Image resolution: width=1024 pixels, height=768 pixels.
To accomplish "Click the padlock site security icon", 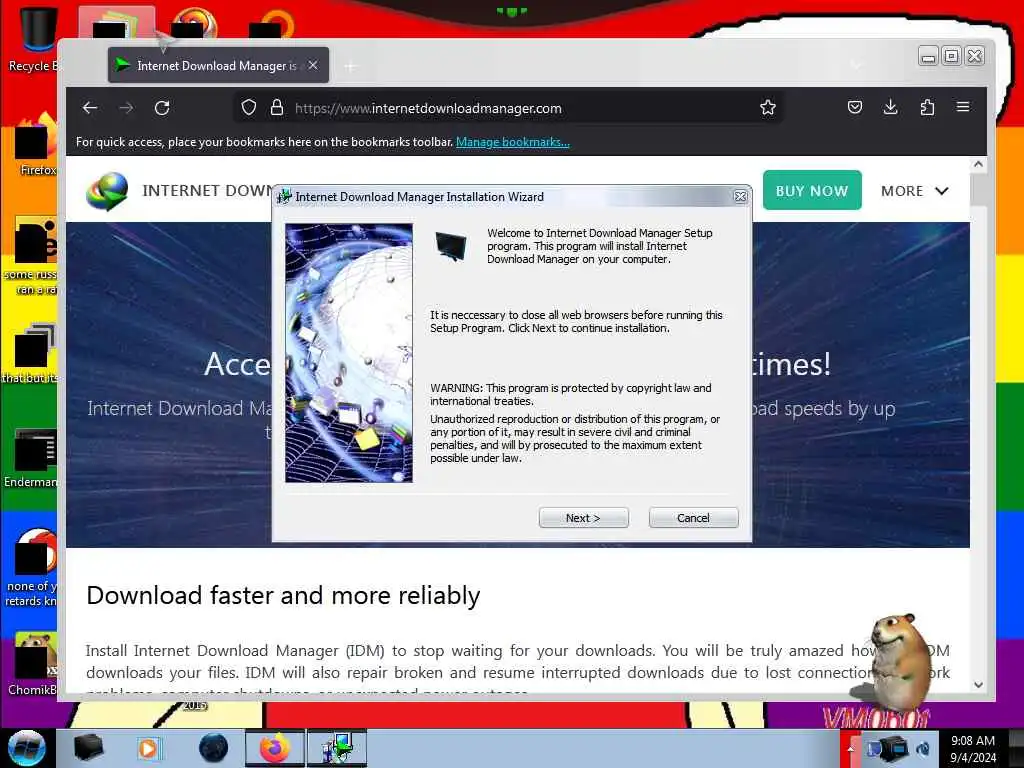I will pyautogui.click(x=277, y=107).
